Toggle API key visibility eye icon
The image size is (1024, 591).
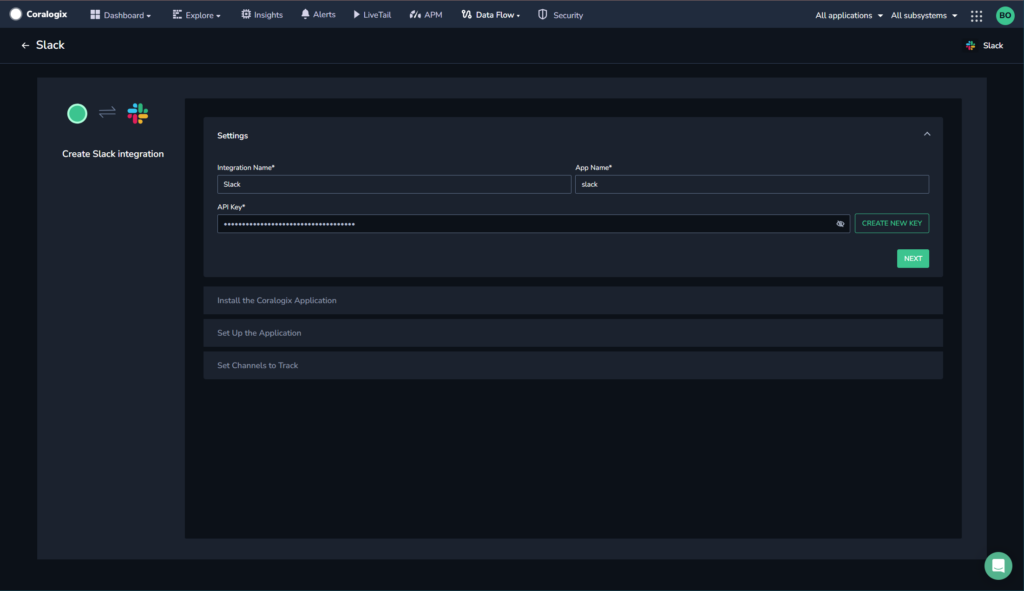840,224
